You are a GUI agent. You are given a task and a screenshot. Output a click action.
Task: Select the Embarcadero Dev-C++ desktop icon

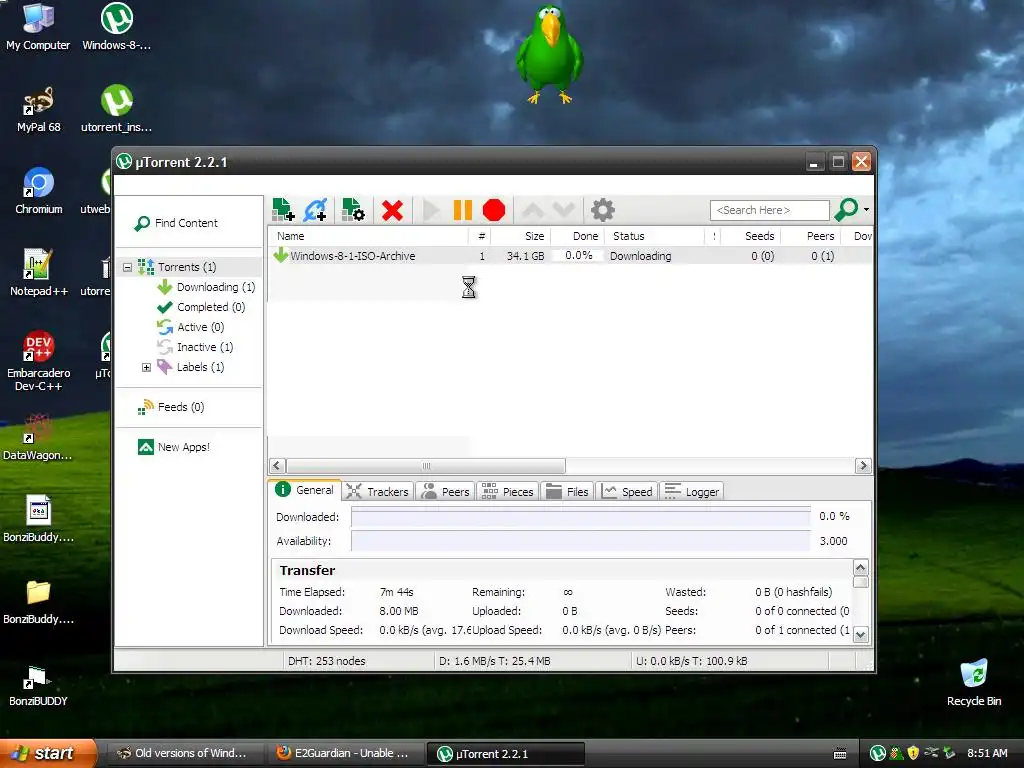[x=39, y=361]
